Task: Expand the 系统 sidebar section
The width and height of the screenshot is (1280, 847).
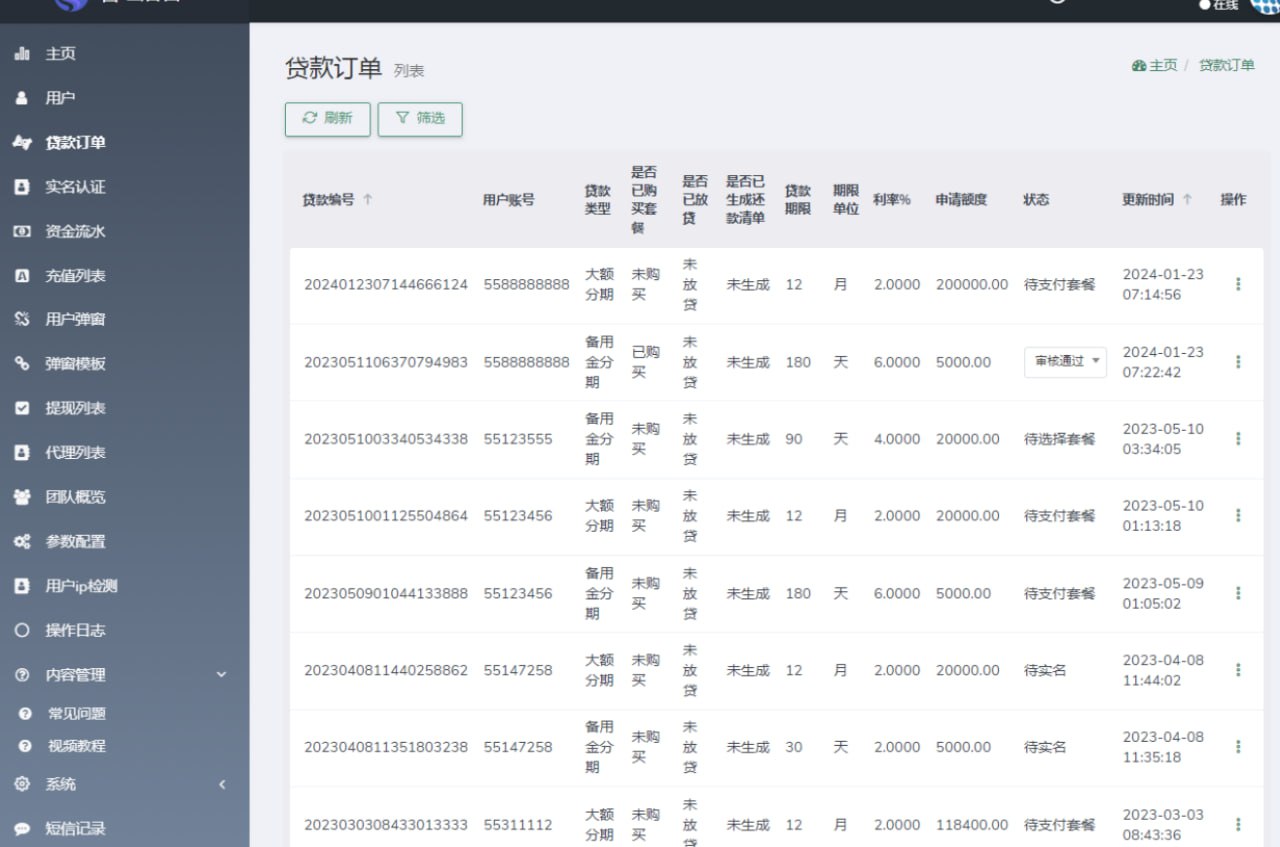Action: [222, 785]
